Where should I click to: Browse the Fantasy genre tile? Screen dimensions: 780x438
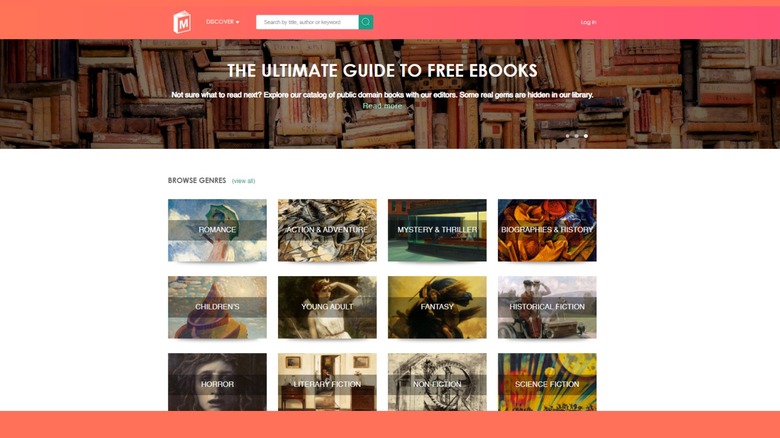point(437,307)
